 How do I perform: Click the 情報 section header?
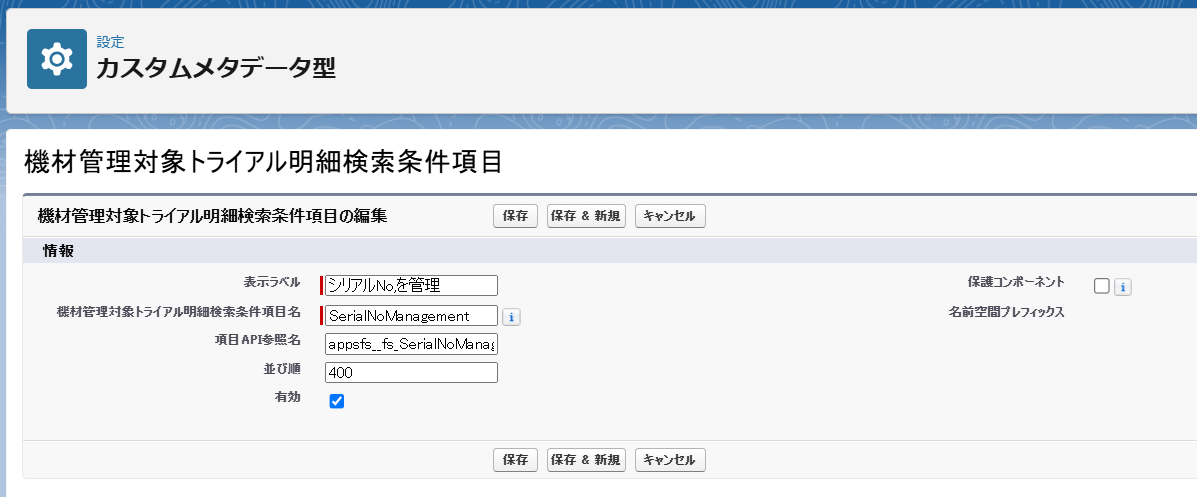coord(58,250)
